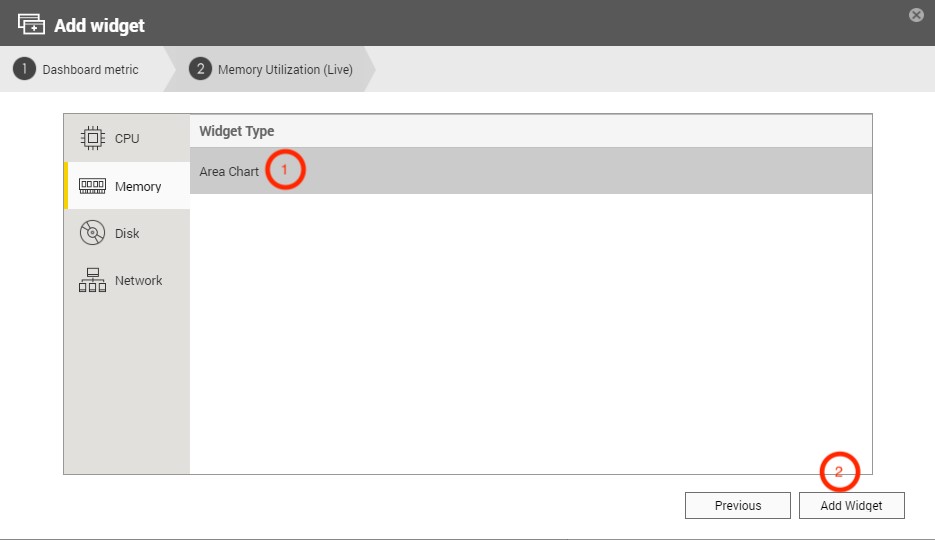Click the red circled number 2 marker
The image size is (935, 540).
click(x=839, y=471)
